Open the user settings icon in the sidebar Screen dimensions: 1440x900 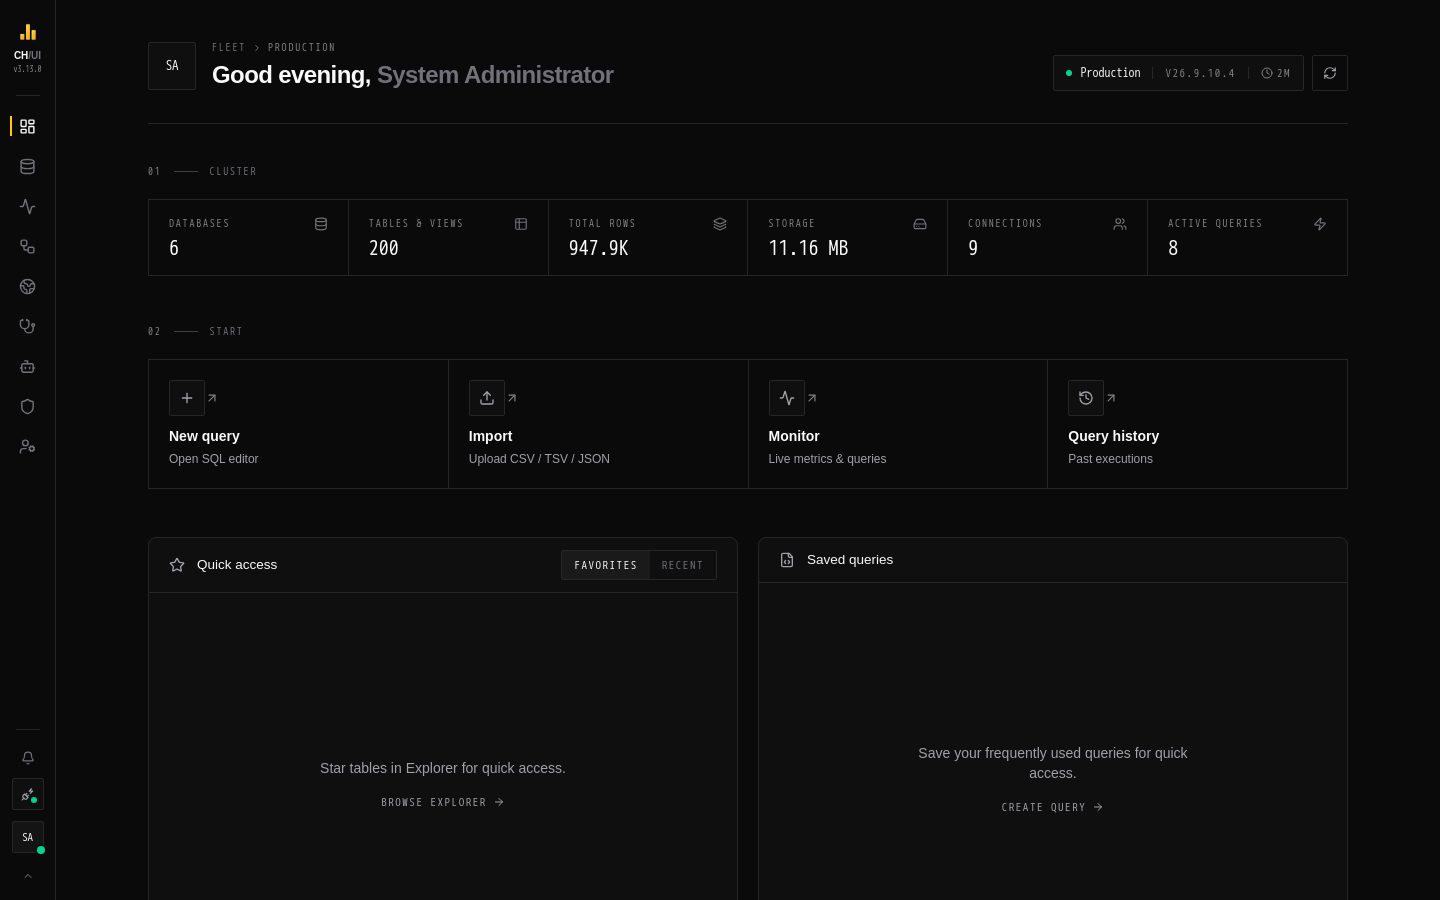28,447
